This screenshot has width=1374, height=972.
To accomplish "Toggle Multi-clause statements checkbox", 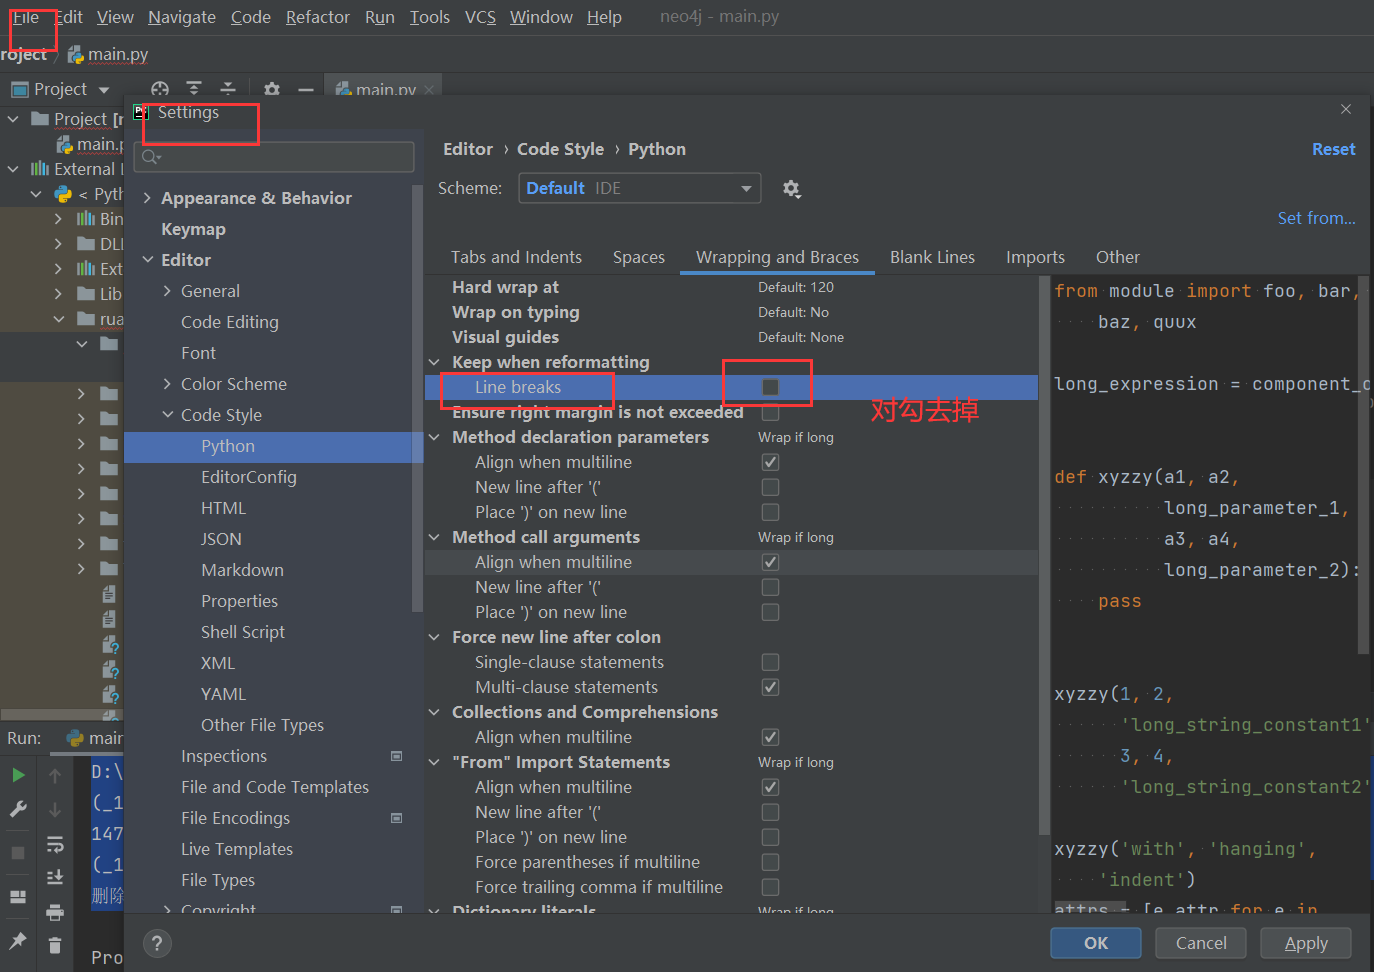I will pyautogui.click(x=770, y=687).
